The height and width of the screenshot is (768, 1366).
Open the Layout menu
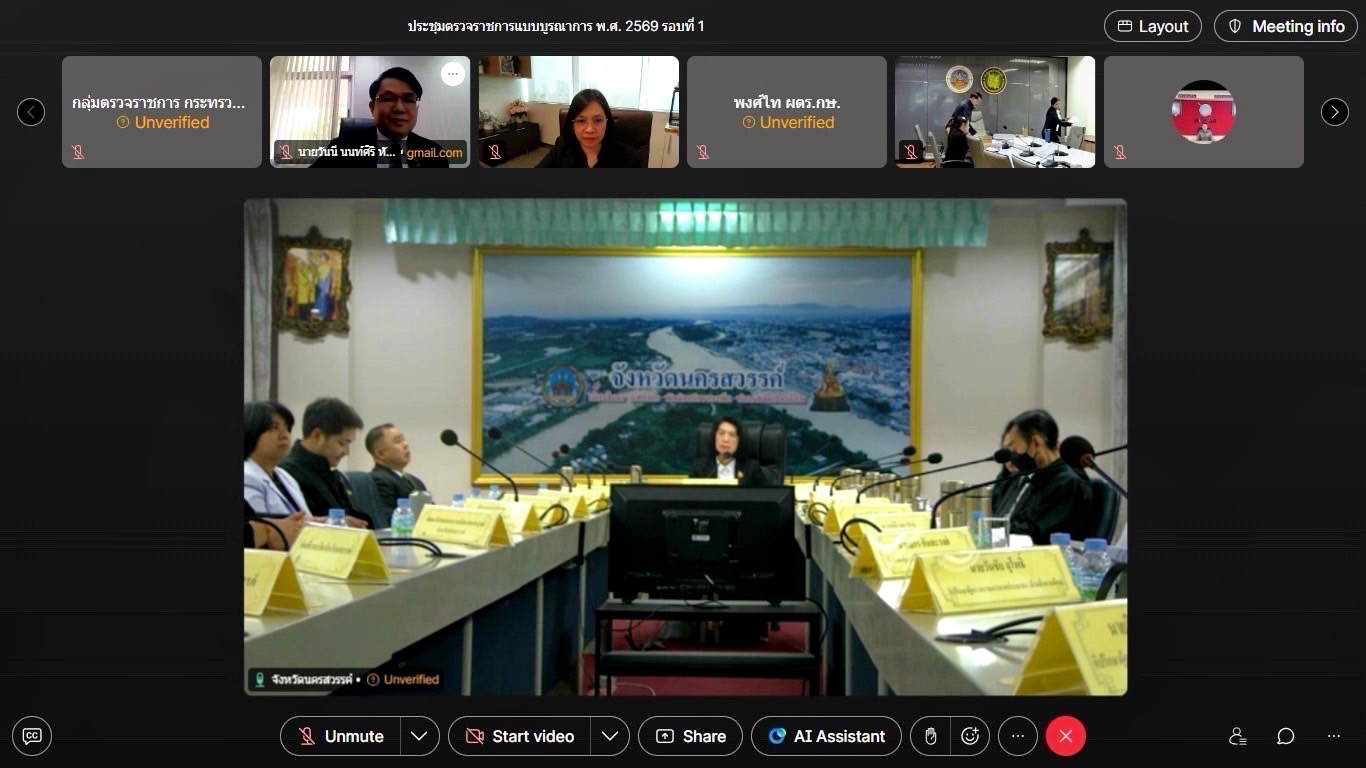[x=1152, y=26]
